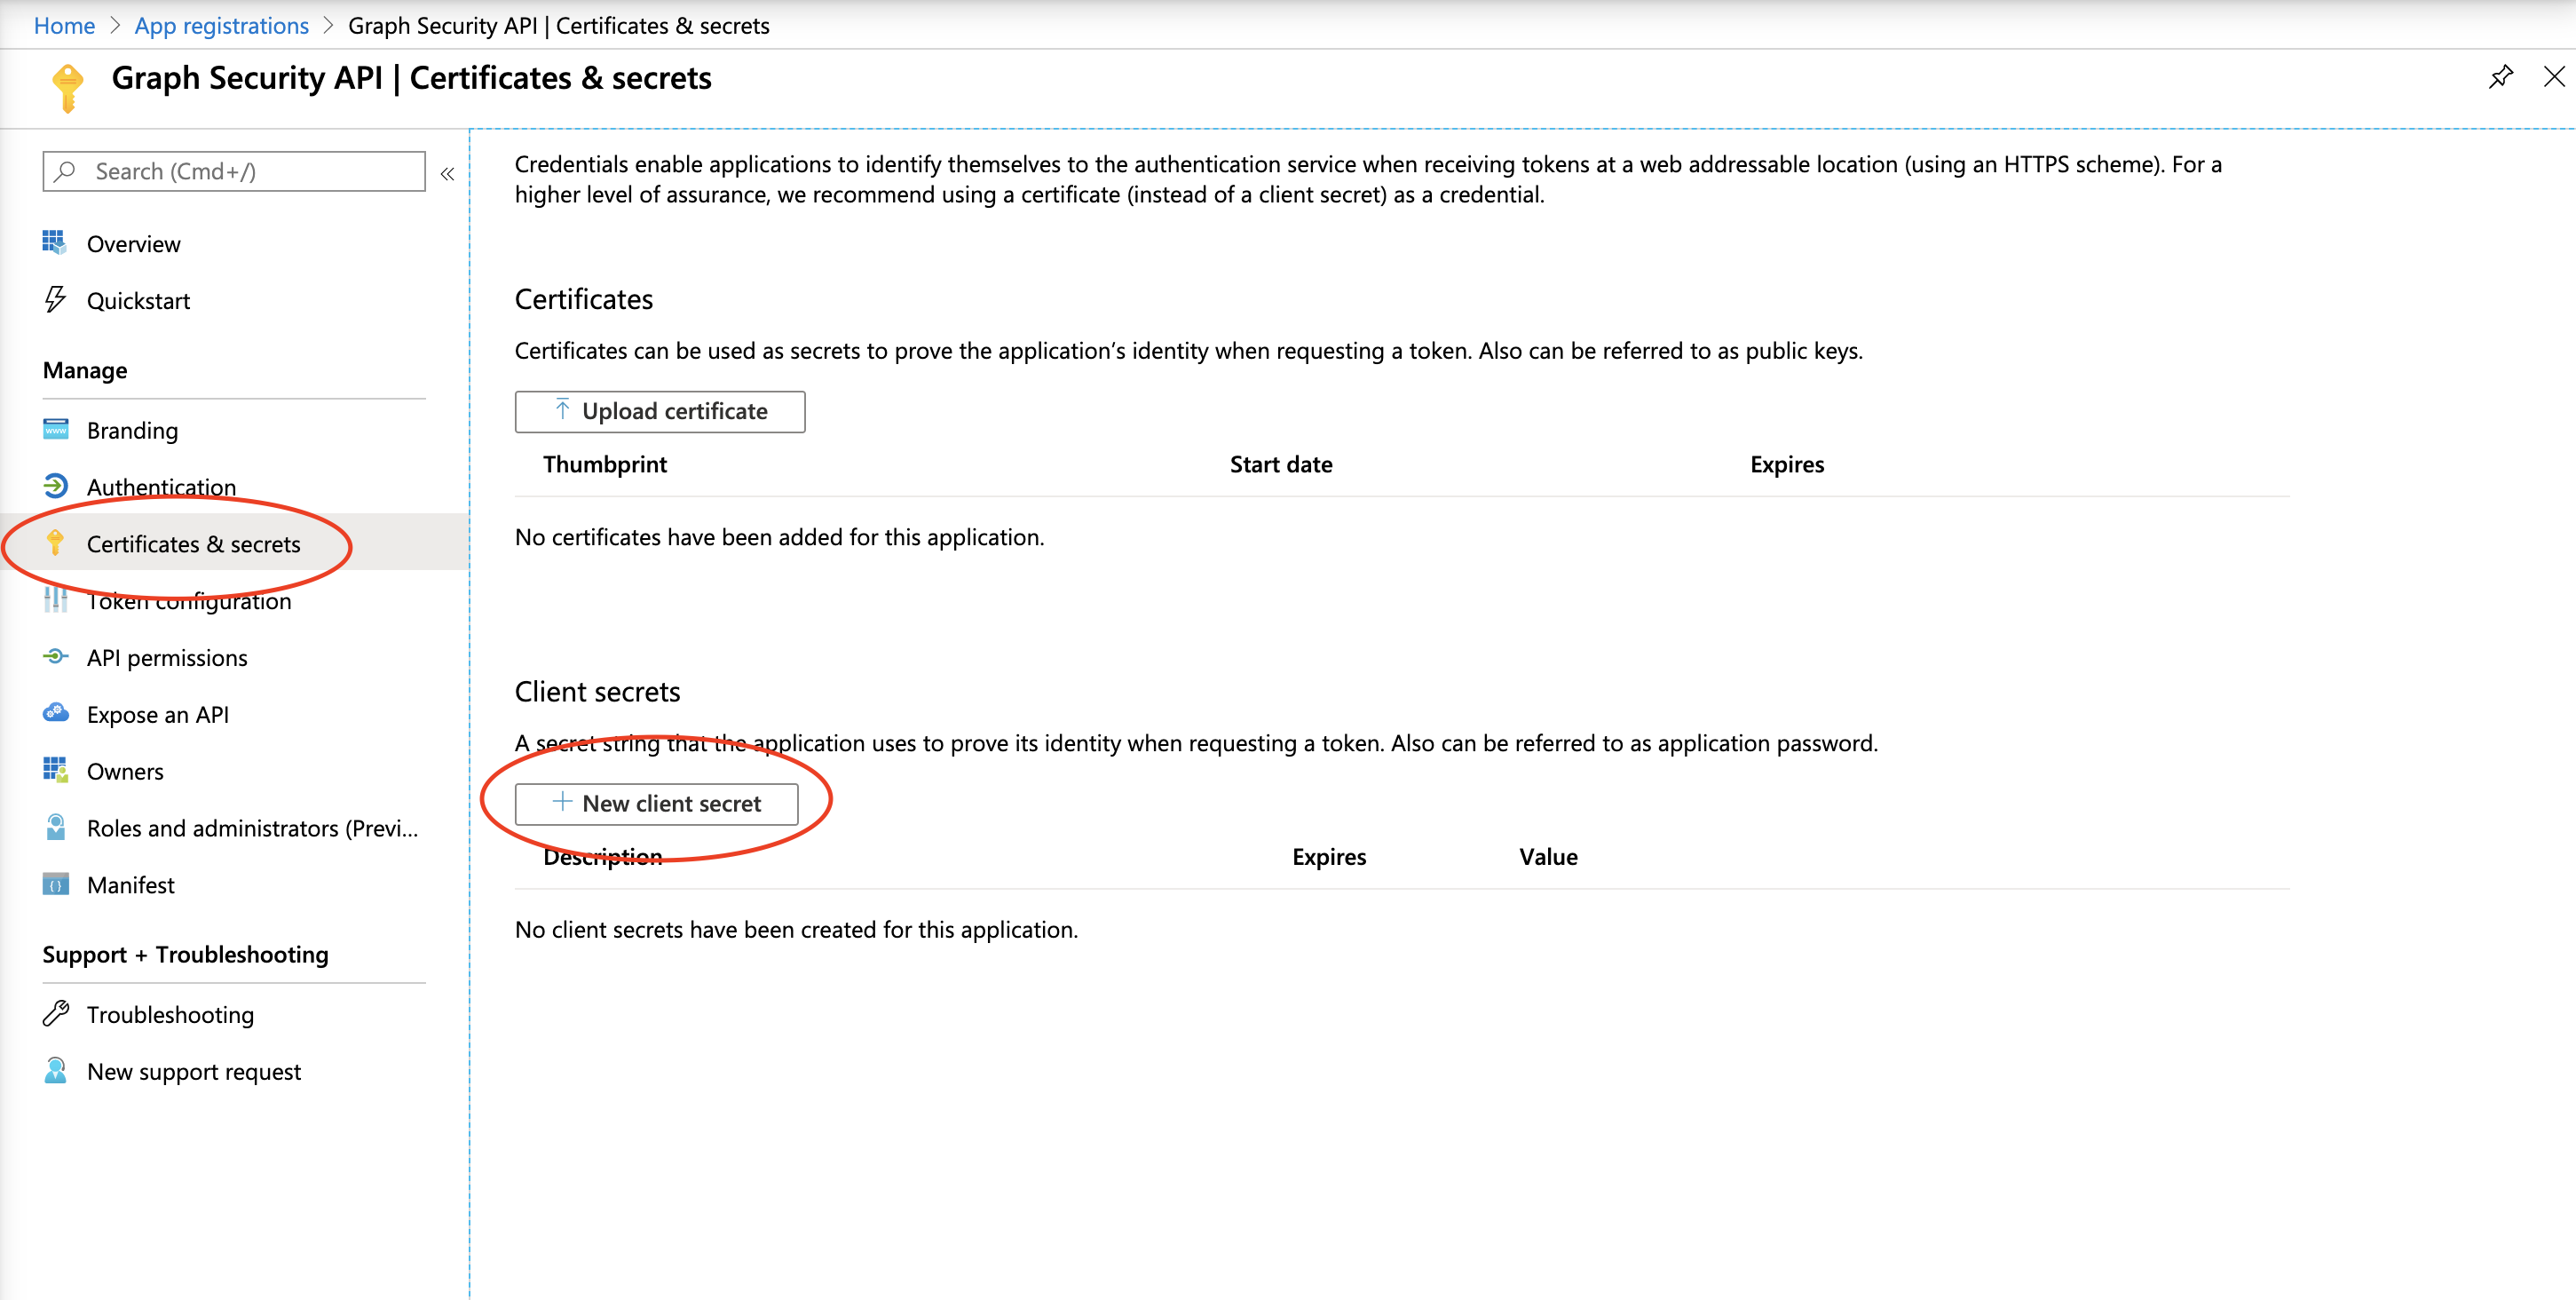This screenshot has width=2576, height=1300.
Task: Go to Home breadcrumb link
Action: point(64,26)
